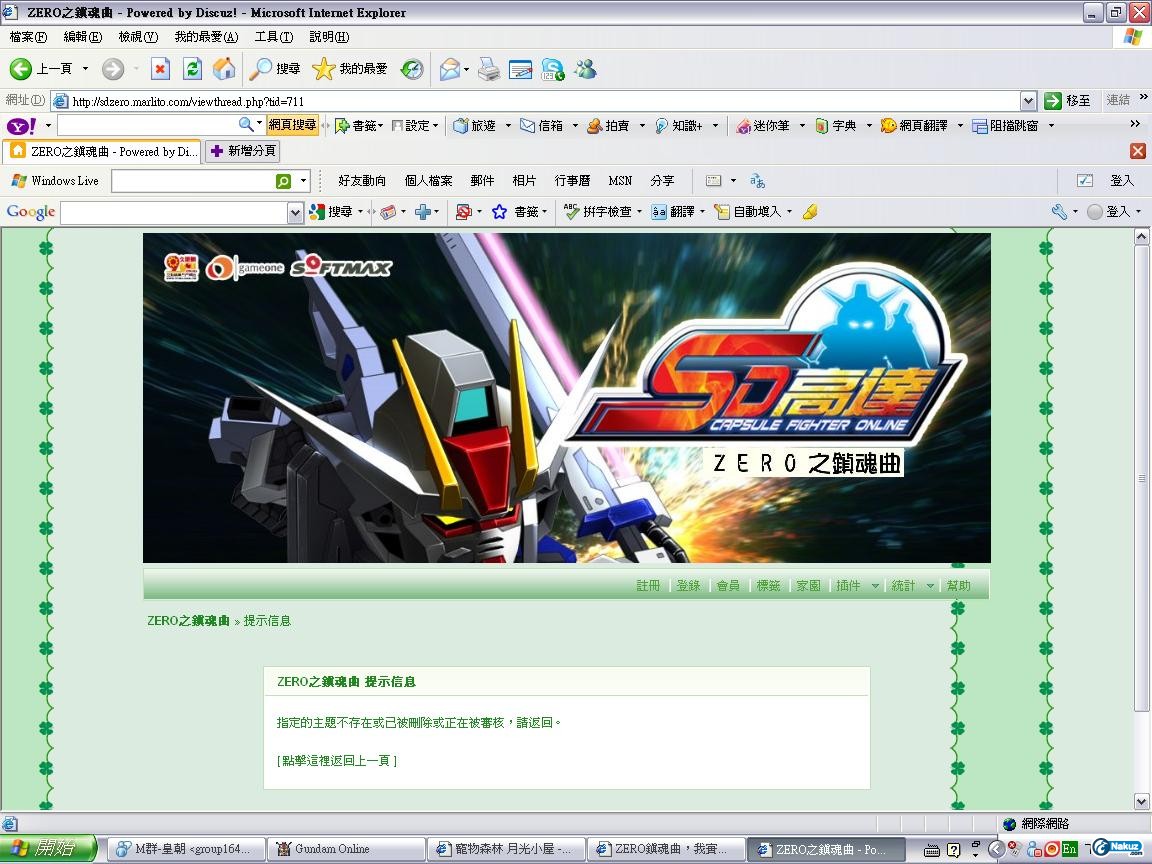Viewport: 1152px width, 864px height.
Task: Click the Google toolbar highlighter icon
Action: pyautogui.click(x=810, y=212)
